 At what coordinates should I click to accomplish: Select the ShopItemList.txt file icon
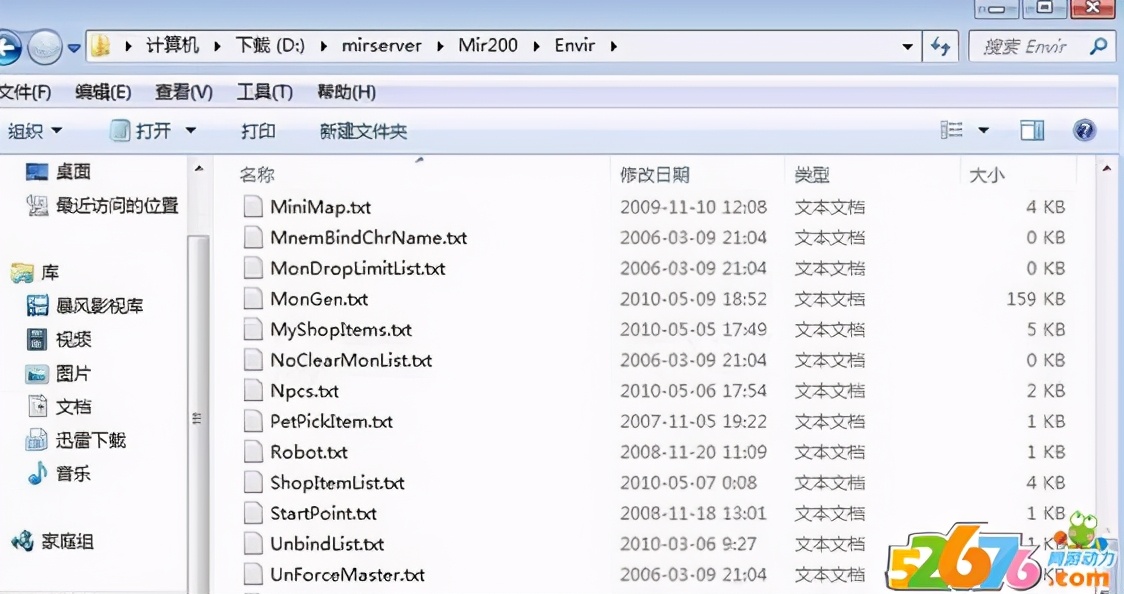tap(253, 483)
